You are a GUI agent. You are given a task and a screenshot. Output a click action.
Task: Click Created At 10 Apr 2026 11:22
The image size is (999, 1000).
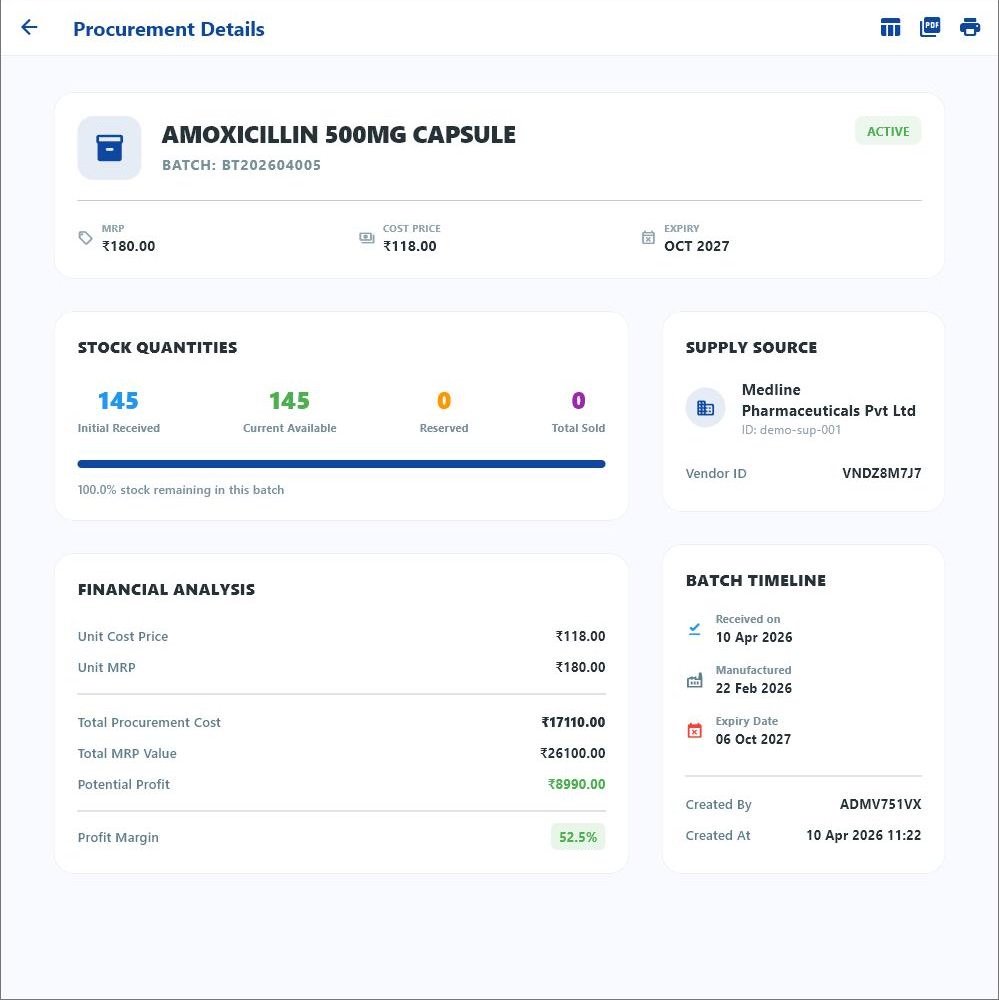(x=864, y=835)
